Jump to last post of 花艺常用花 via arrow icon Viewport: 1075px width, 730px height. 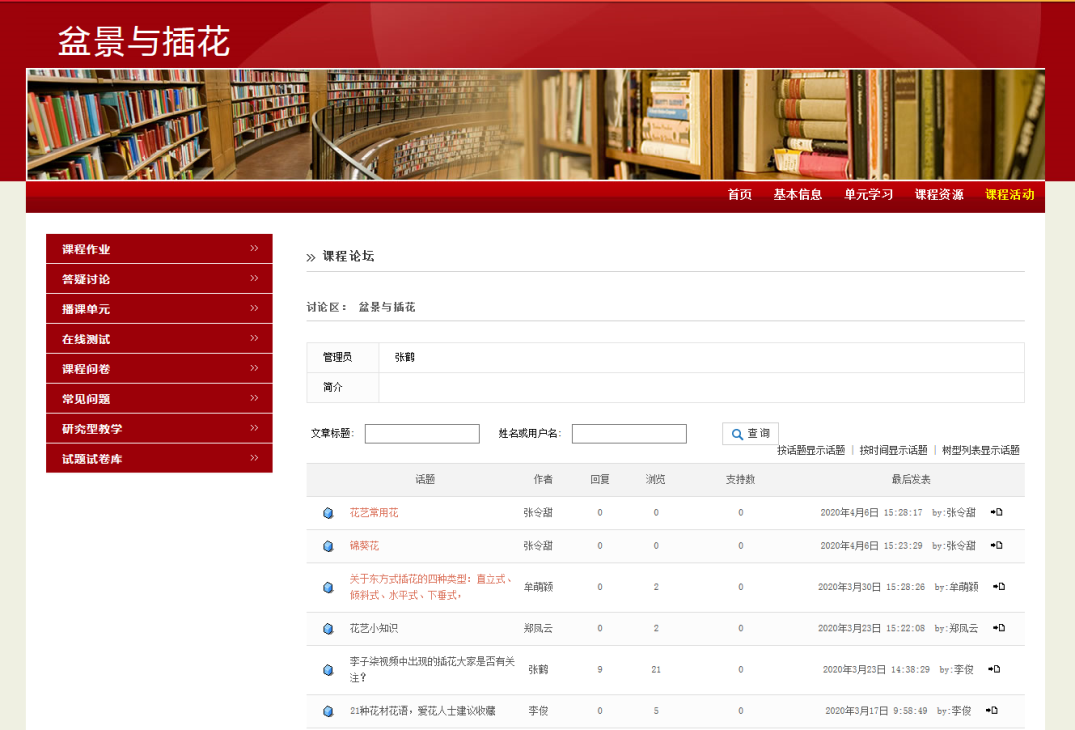pyautogui.click(x=996, y=512)
